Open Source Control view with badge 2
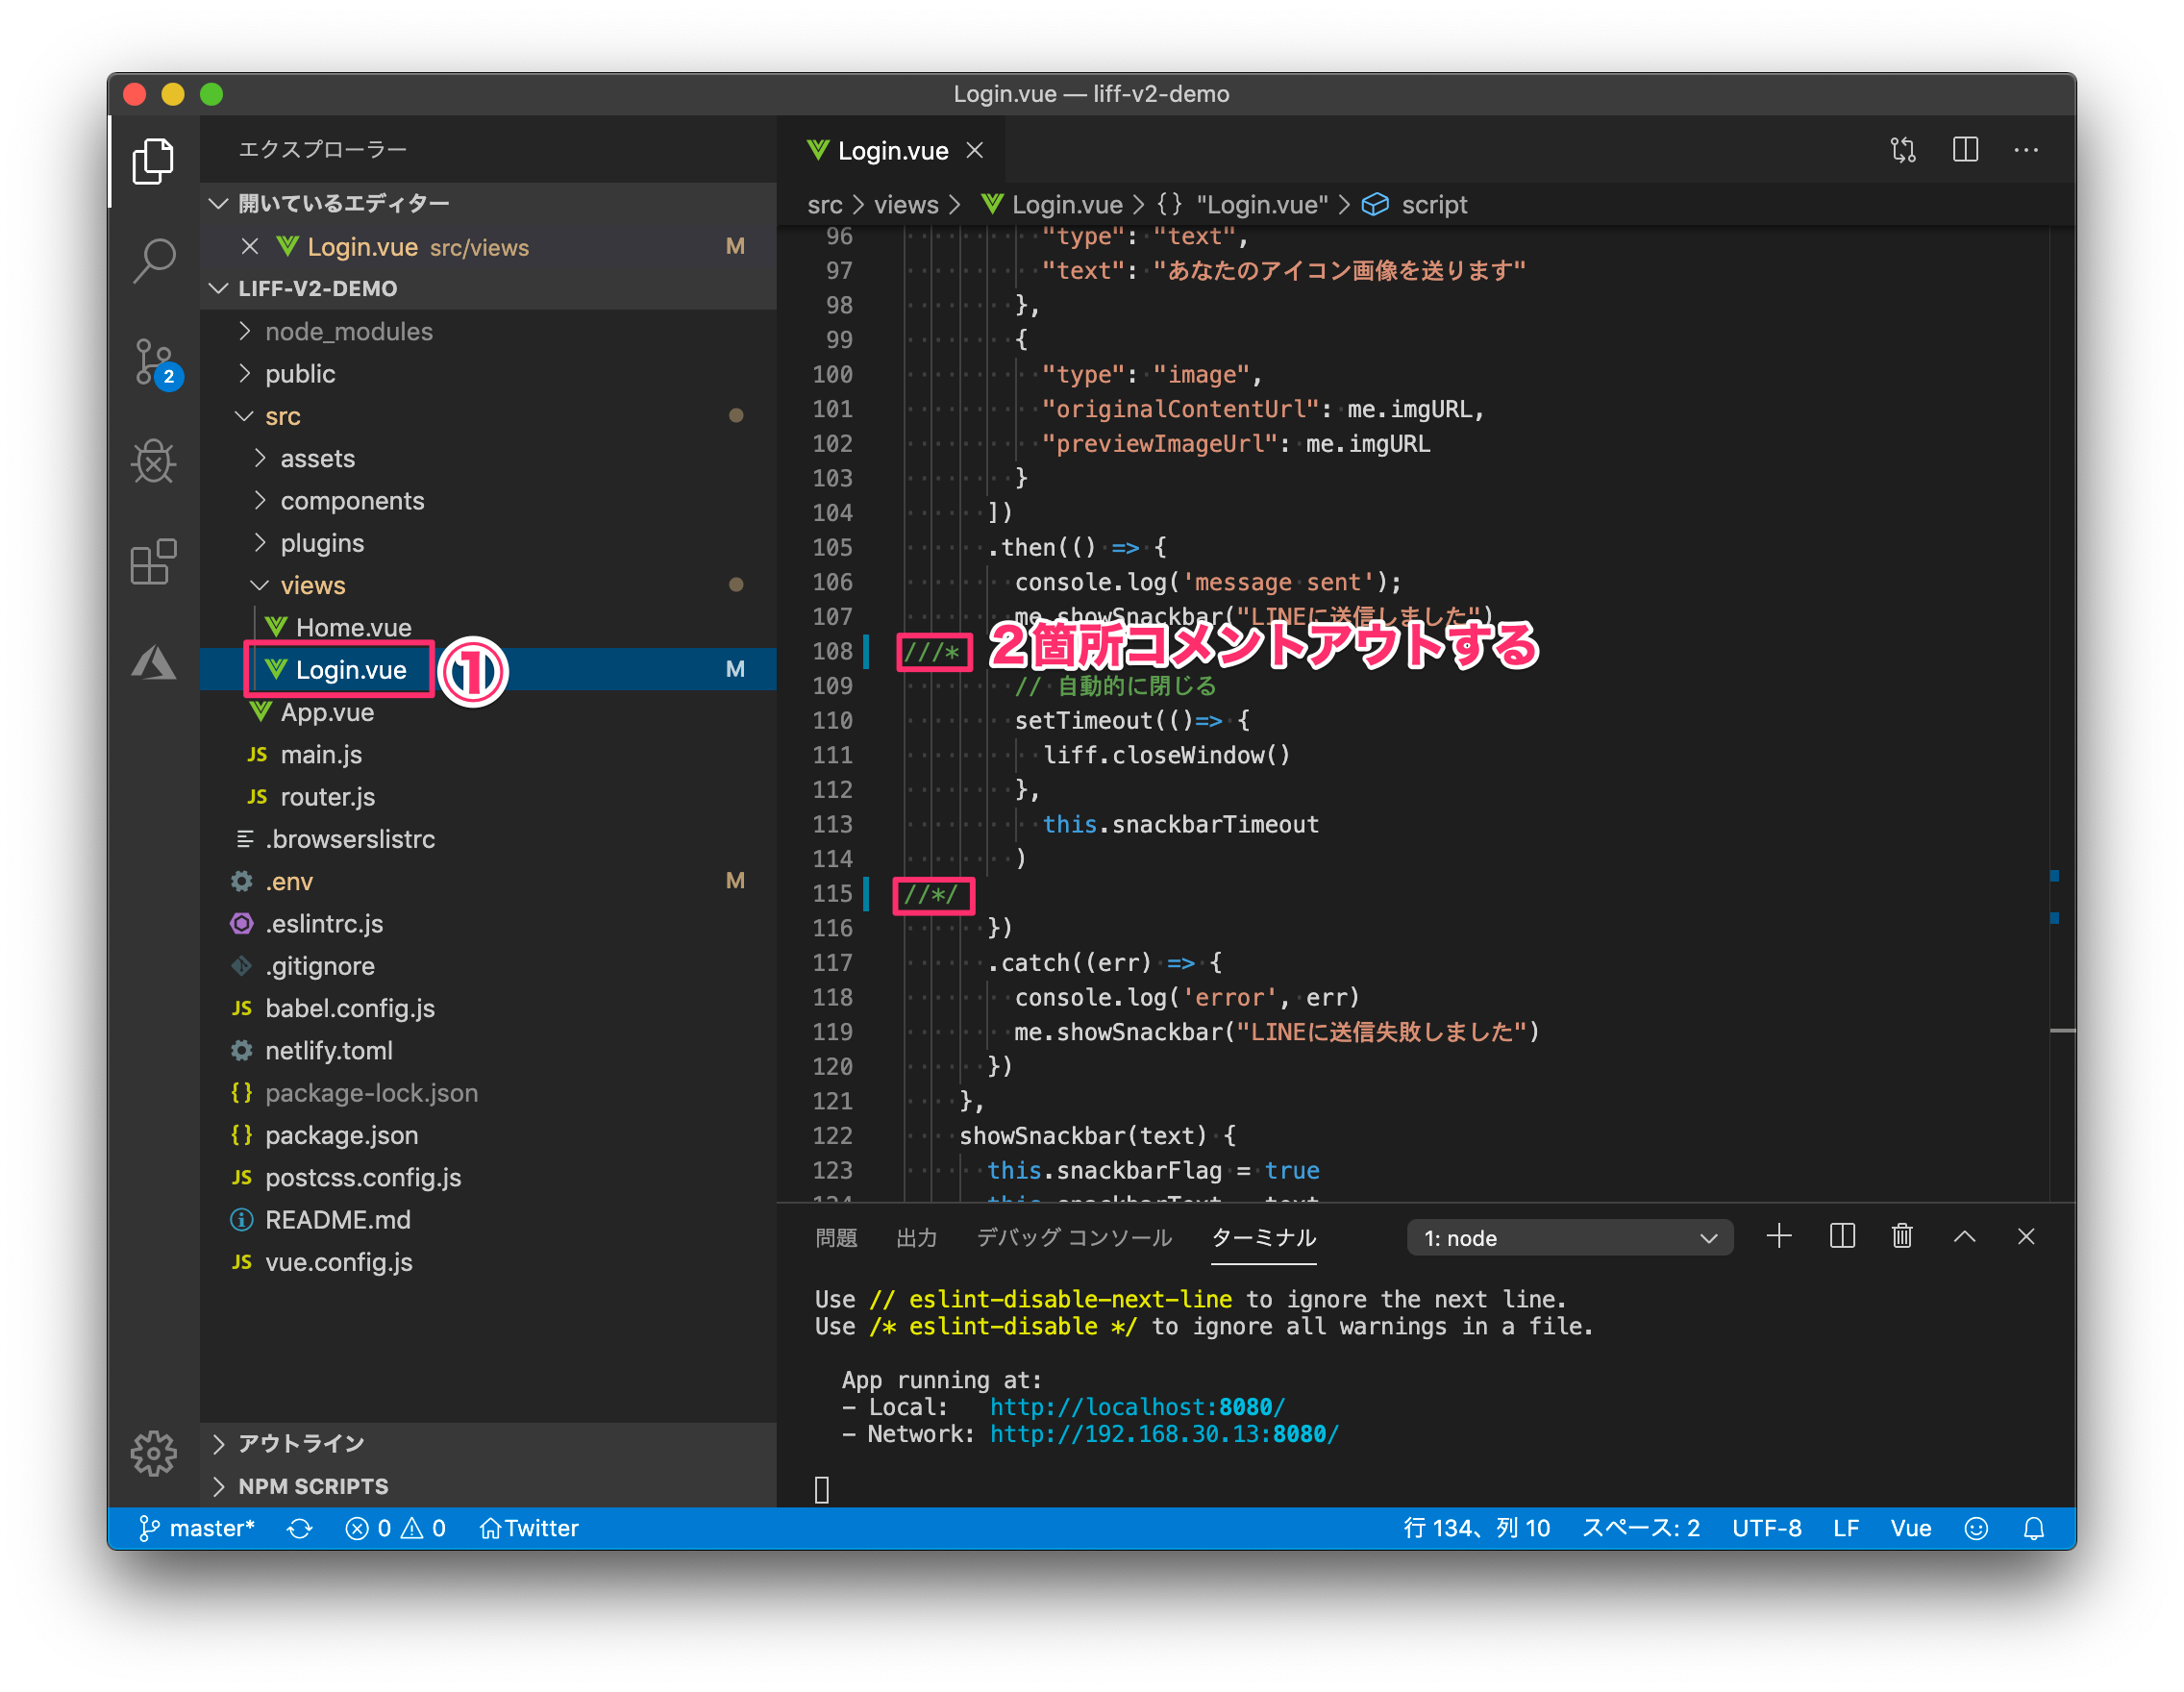The image size is (2184, 1692). (x=156, y=363)
